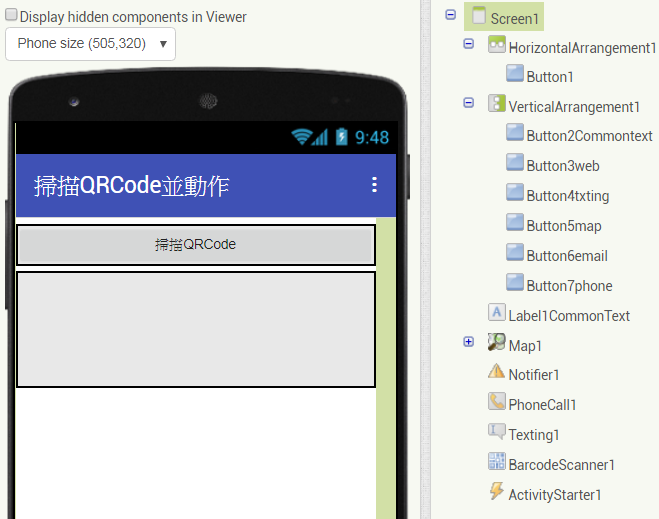Click the battery icon in phone status bar
This screenshot has width=659, height=519.
tap(342, 137)
